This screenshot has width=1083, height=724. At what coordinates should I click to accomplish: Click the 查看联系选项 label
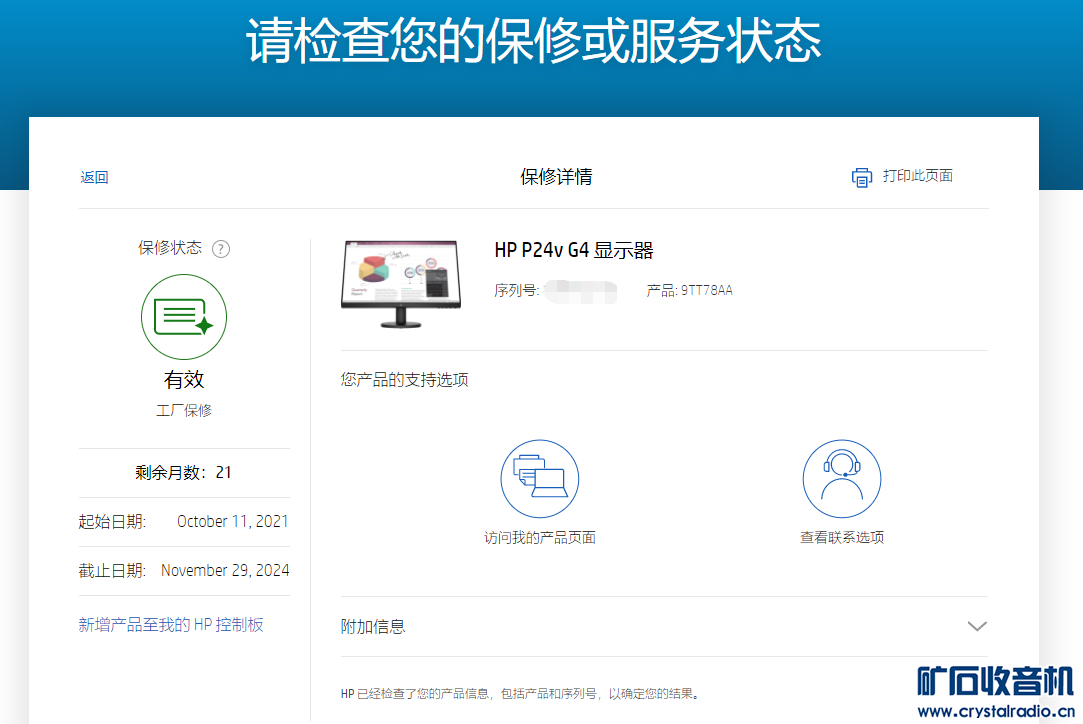tap(842, 537)
